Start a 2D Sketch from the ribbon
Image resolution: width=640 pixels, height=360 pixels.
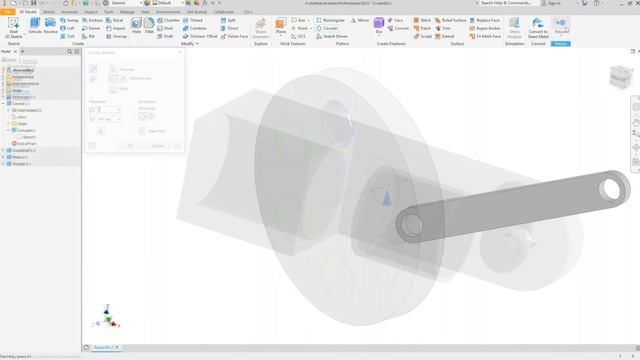pos(13,28)
